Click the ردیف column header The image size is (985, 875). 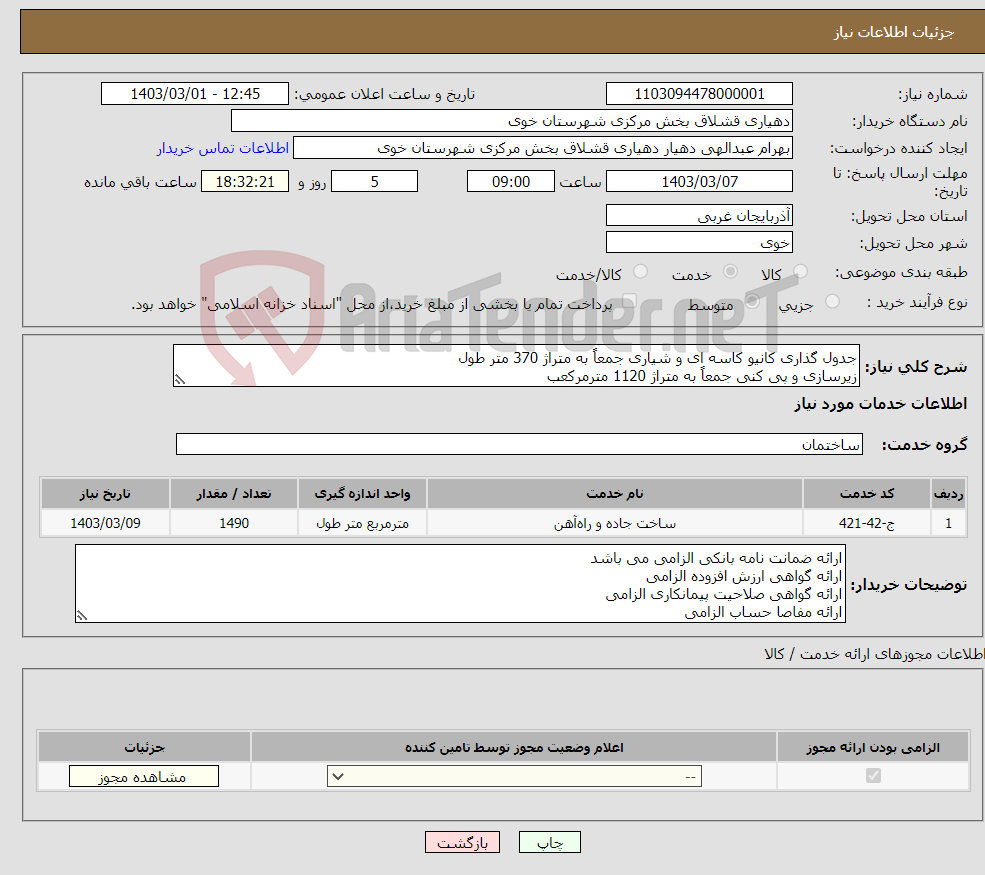[949, 494]
